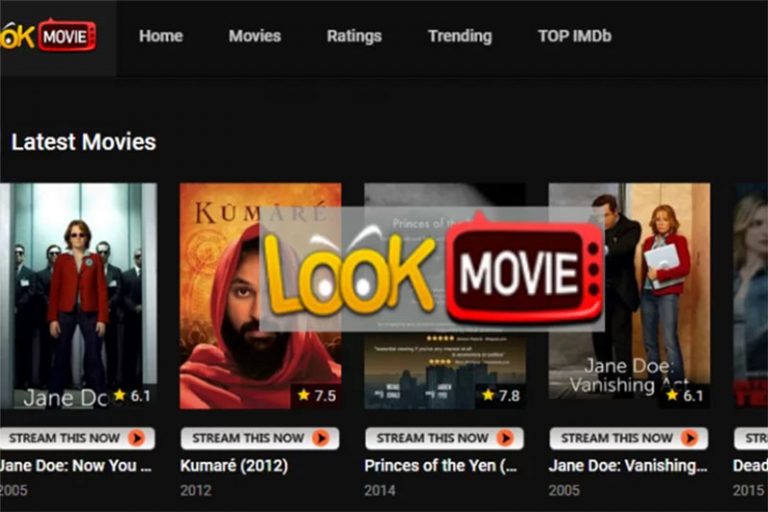Viewport: 768px width, 512px height.
Task: Click play icon on Kumaré stream button
Action: [x=321, y=438]
